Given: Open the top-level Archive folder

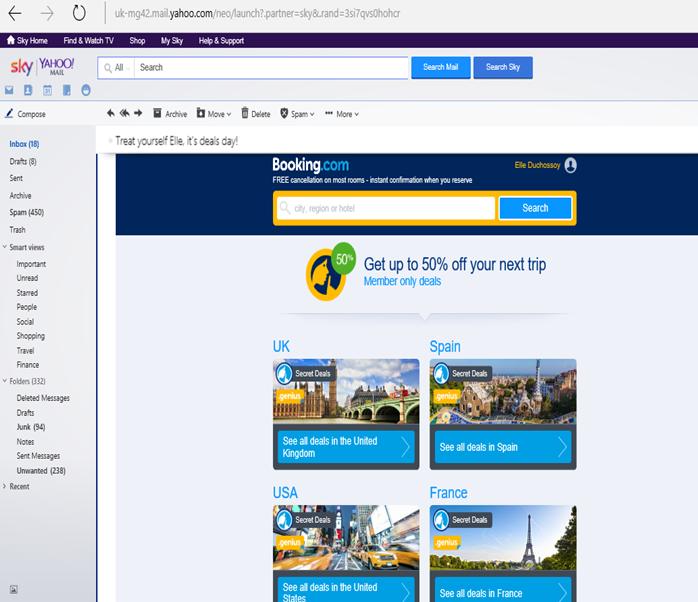Looking at the screenshot, I should [20, 195].
